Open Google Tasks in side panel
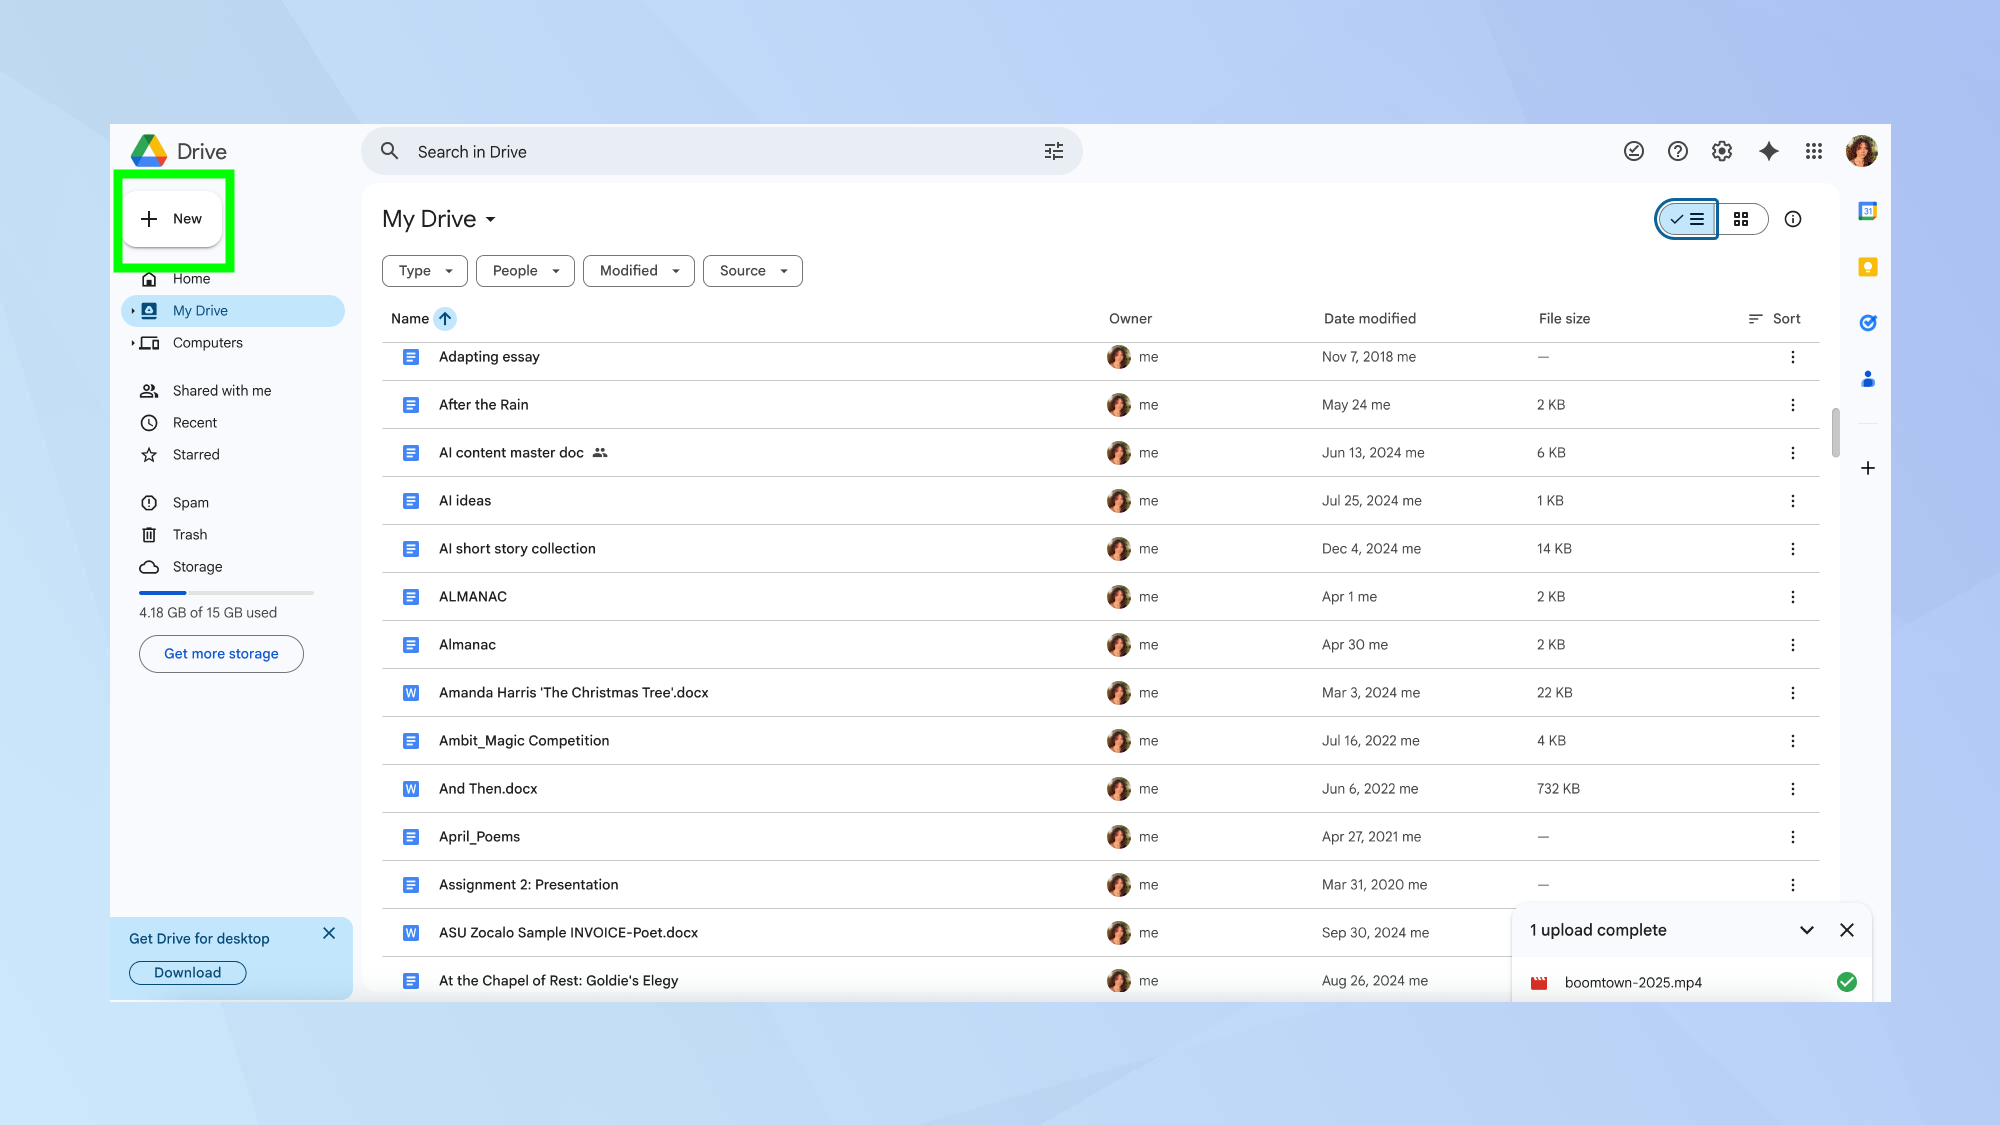Image resolution: width=2000 pixels, height=1125 pixels. 1868,322
